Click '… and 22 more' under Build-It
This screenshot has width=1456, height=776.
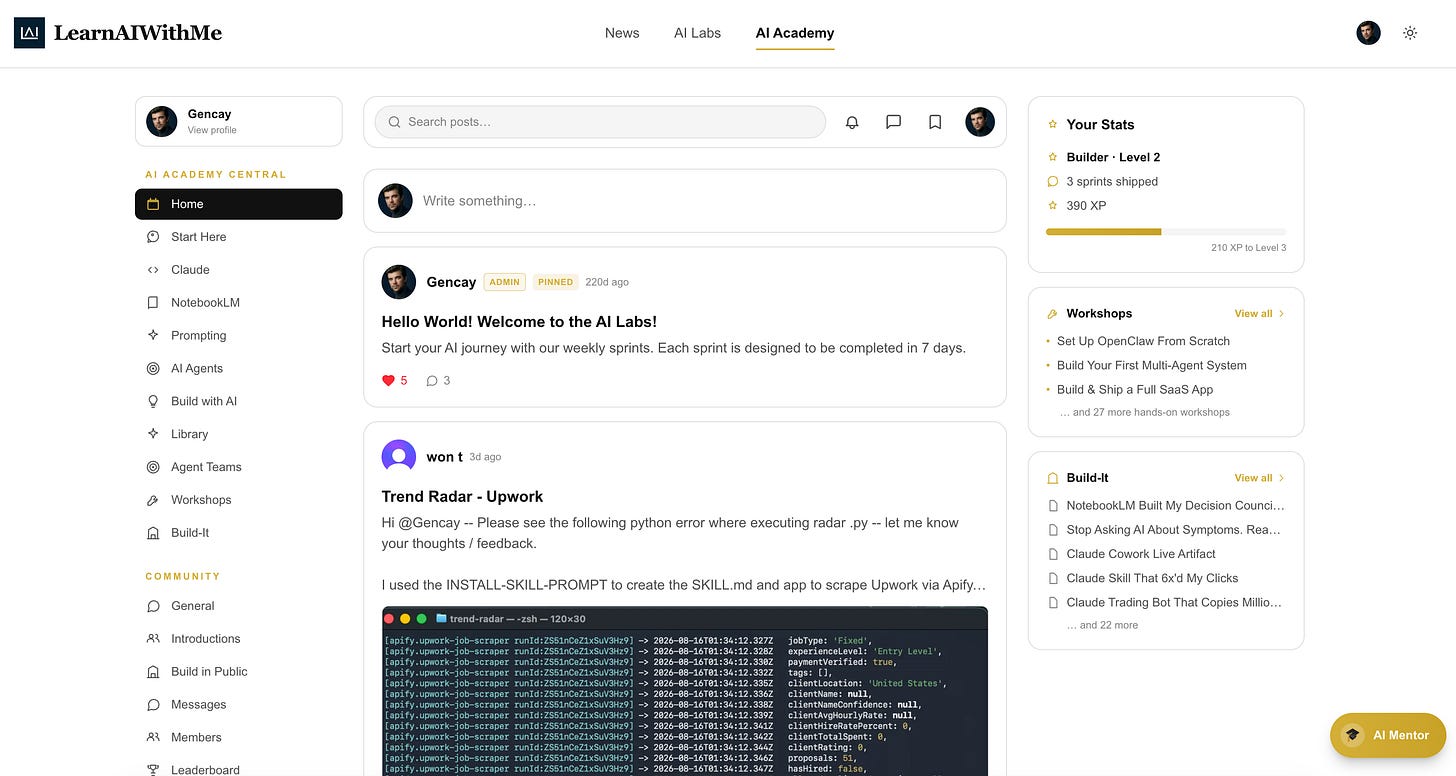[x=1102, y=625]
